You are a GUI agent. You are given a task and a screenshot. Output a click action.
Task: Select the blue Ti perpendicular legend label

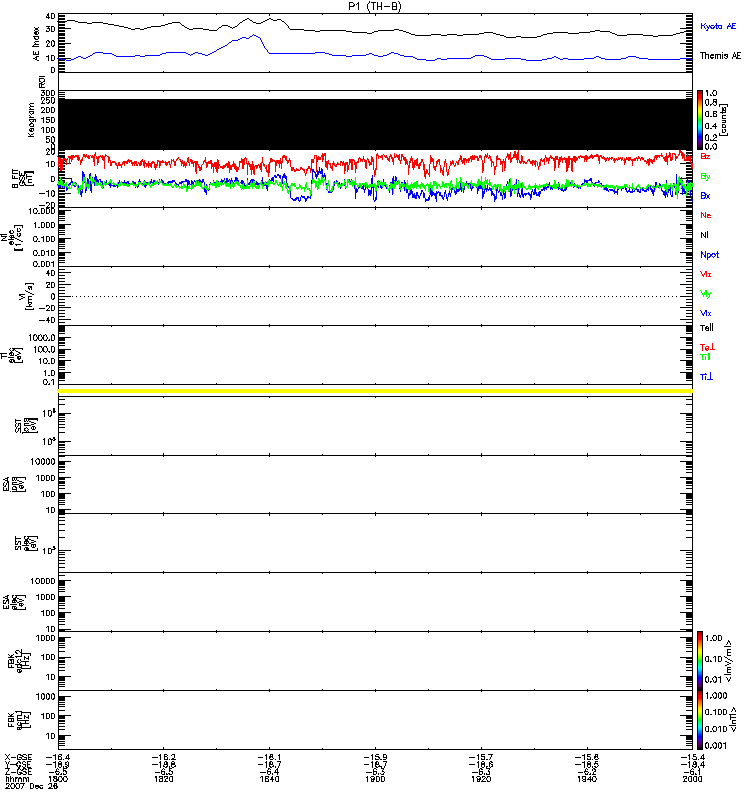[706, 377]
